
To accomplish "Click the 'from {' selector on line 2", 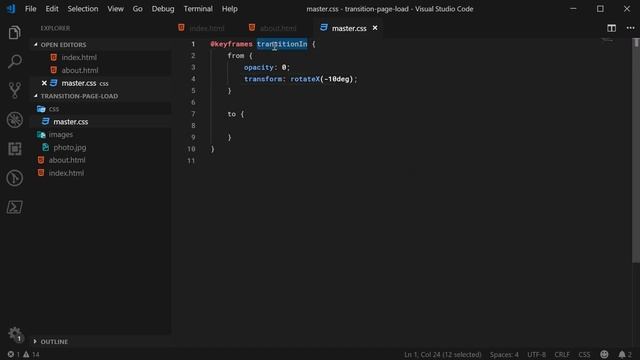I will (x=240, y=56).
